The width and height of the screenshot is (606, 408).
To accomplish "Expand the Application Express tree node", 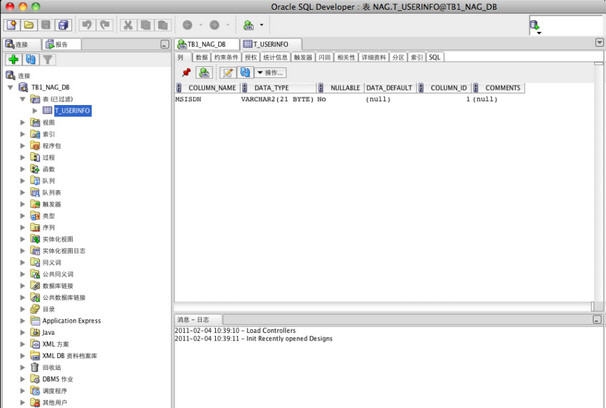I will [x=23, y=320].
